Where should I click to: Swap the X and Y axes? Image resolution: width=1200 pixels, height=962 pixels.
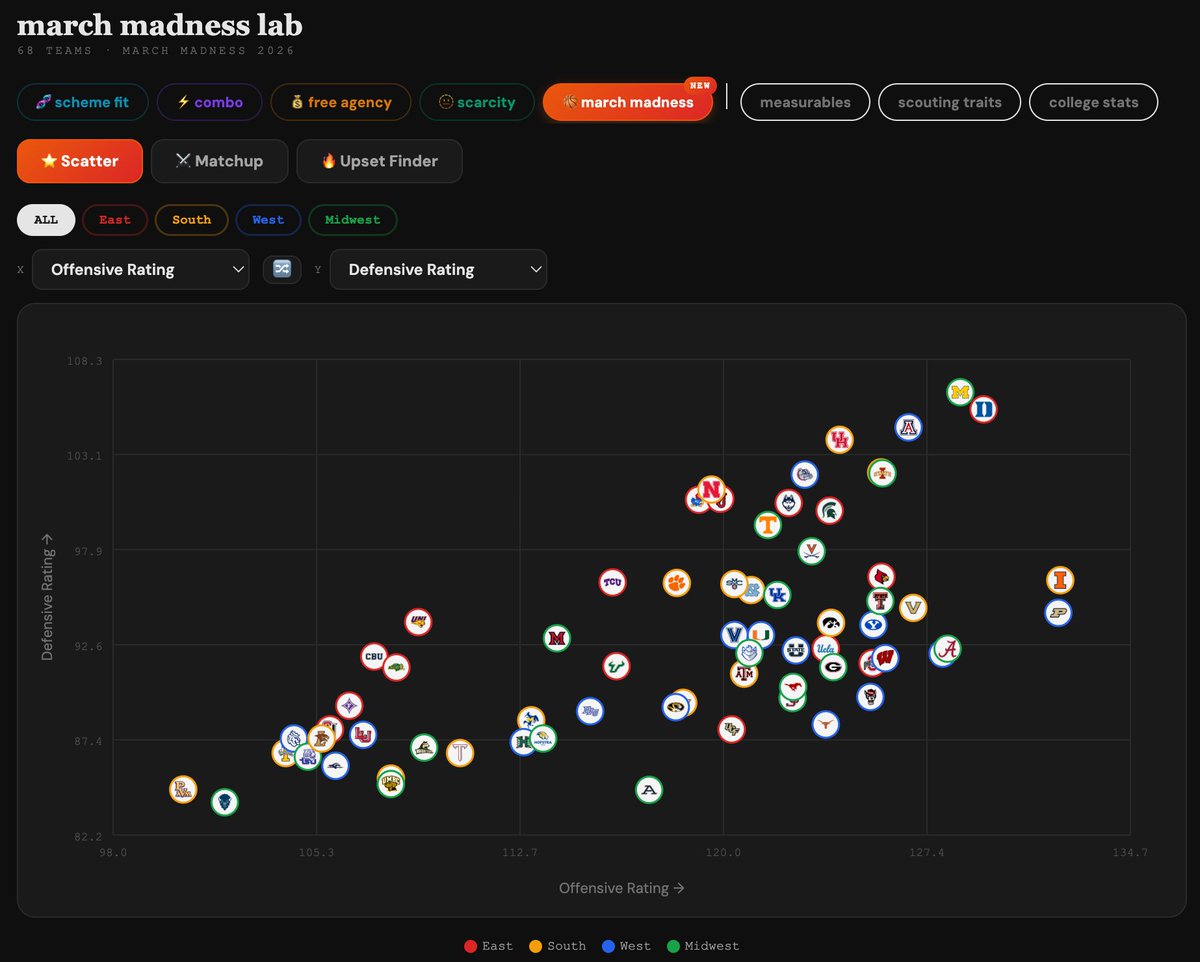[x=282, y=269]
